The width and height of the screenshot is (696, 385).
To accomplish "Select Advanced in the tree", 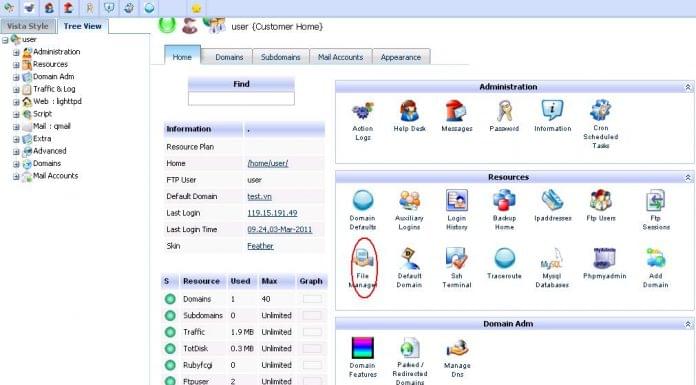I will point(50,151).
